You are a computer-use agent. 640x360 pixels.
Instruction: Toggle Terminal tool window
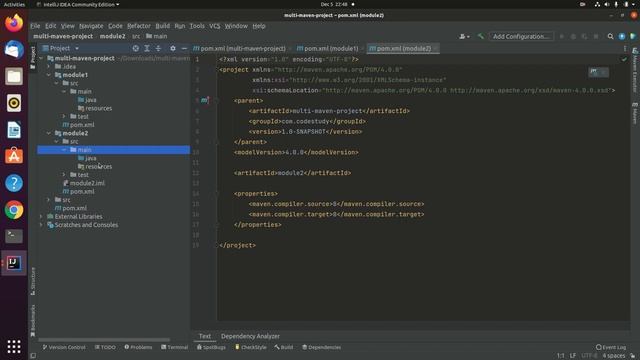point(174,347)
